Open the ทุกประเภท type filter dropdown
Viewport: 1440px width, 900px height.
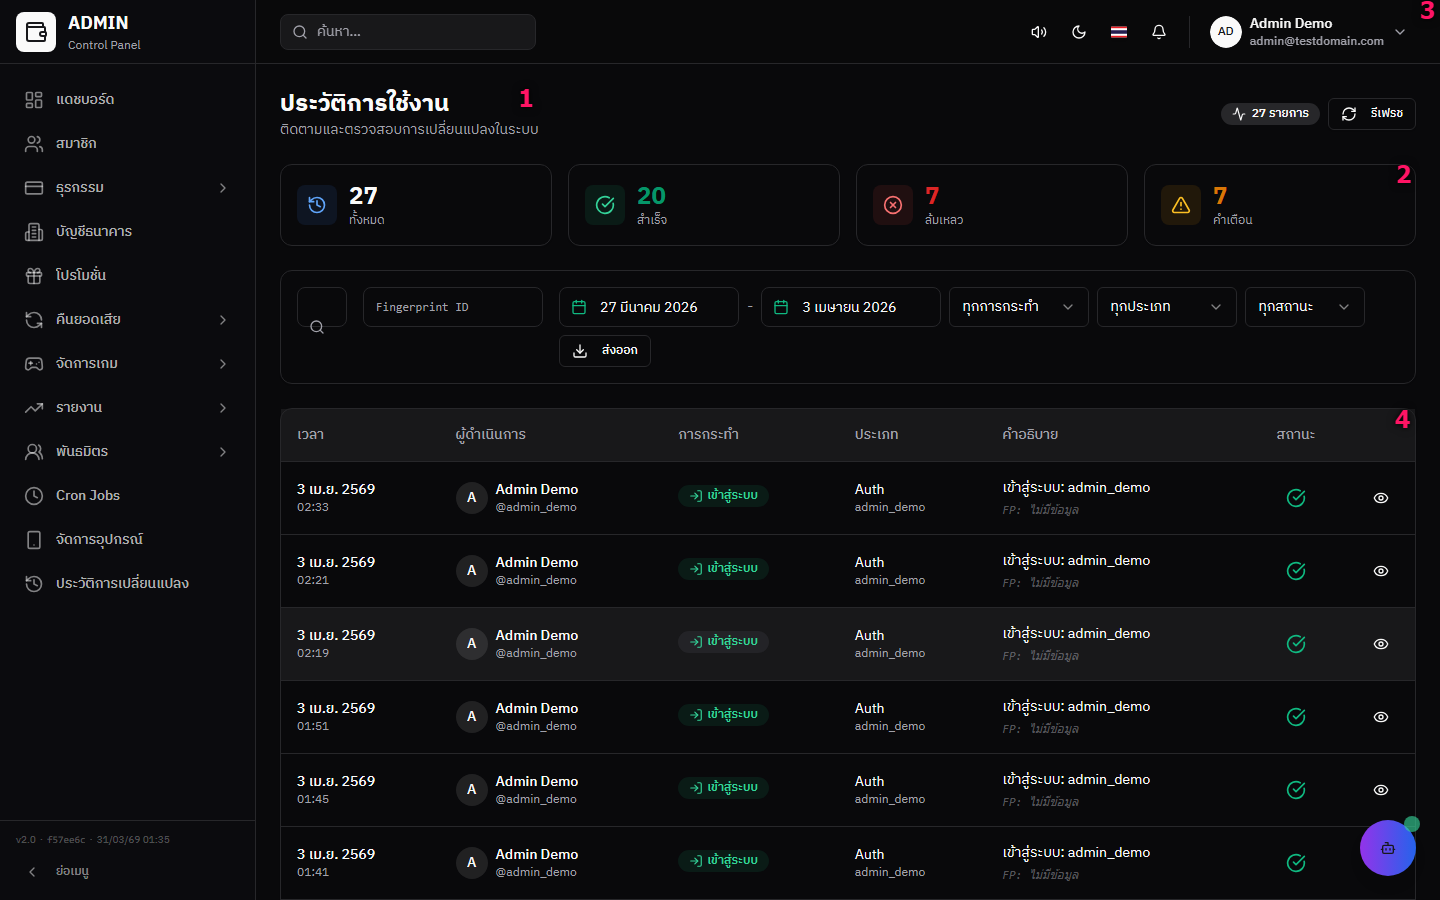pyautogui.click(x=1165, y=307)
